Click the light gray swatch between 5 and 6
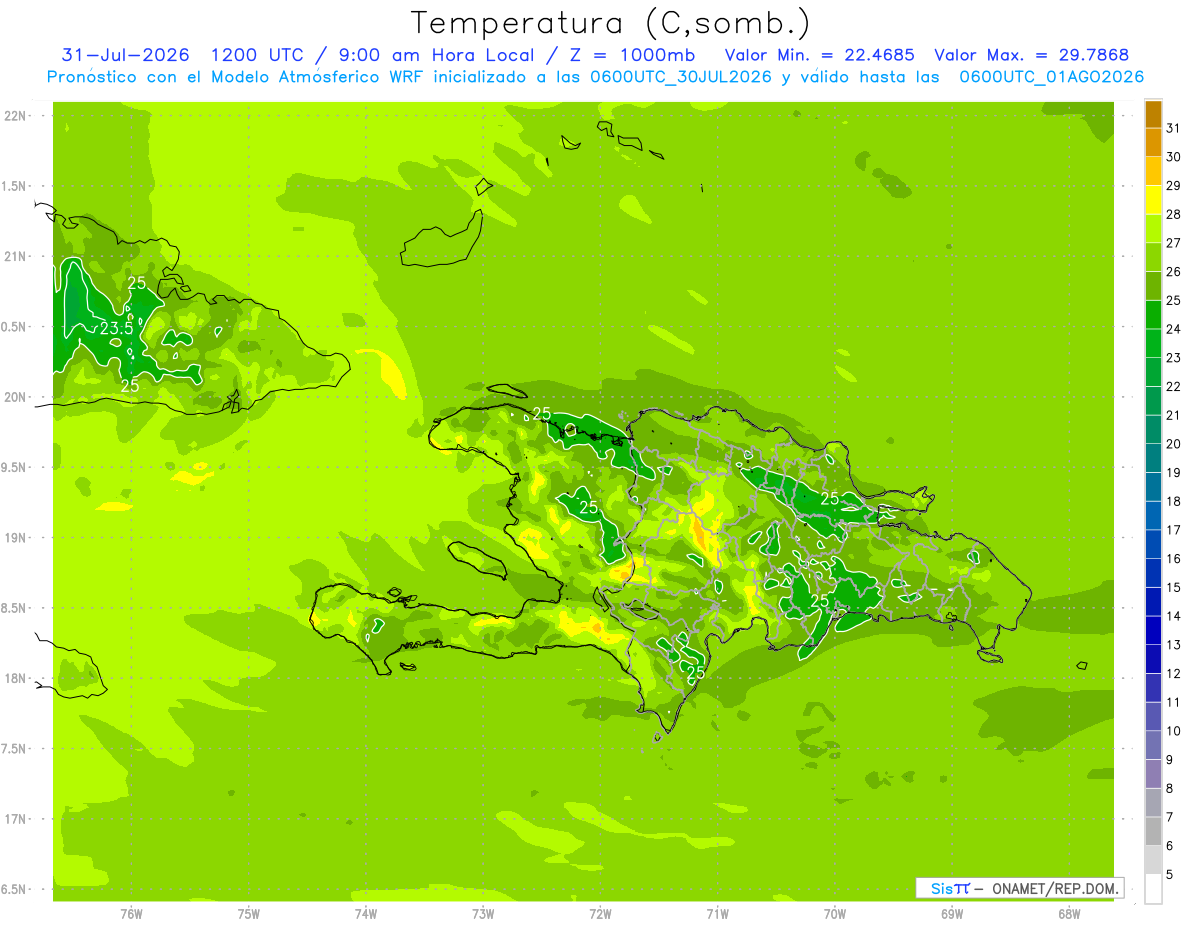Image resolution: width=1200 pixels, height=927 pixels. pos(1153,860)
